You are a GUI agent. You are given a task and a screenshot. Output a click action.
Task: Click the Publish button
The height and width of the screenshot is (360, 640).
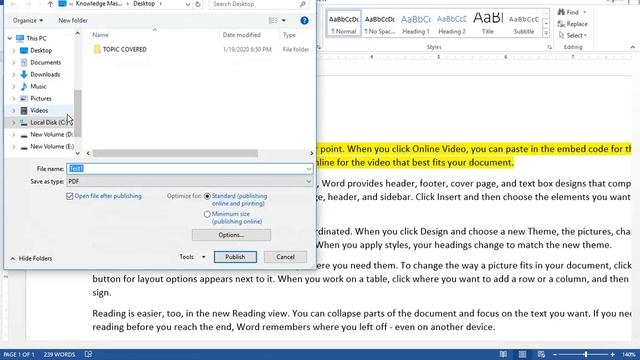[235, 257]
